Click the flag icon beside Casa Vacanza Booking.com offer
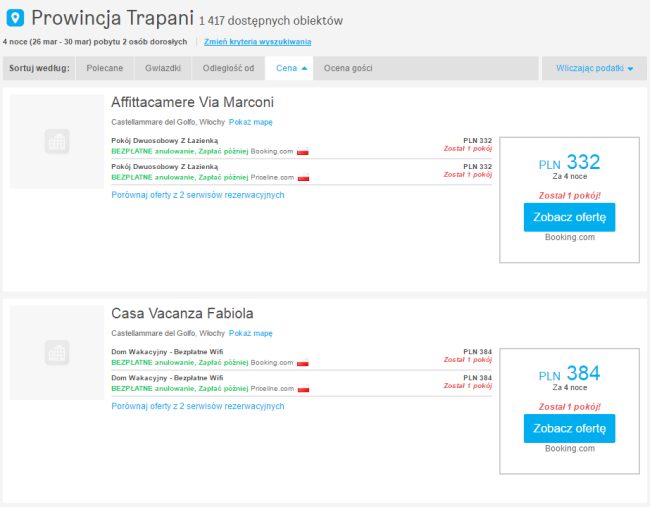The image size is (650, 507). [x=303, y=364]
